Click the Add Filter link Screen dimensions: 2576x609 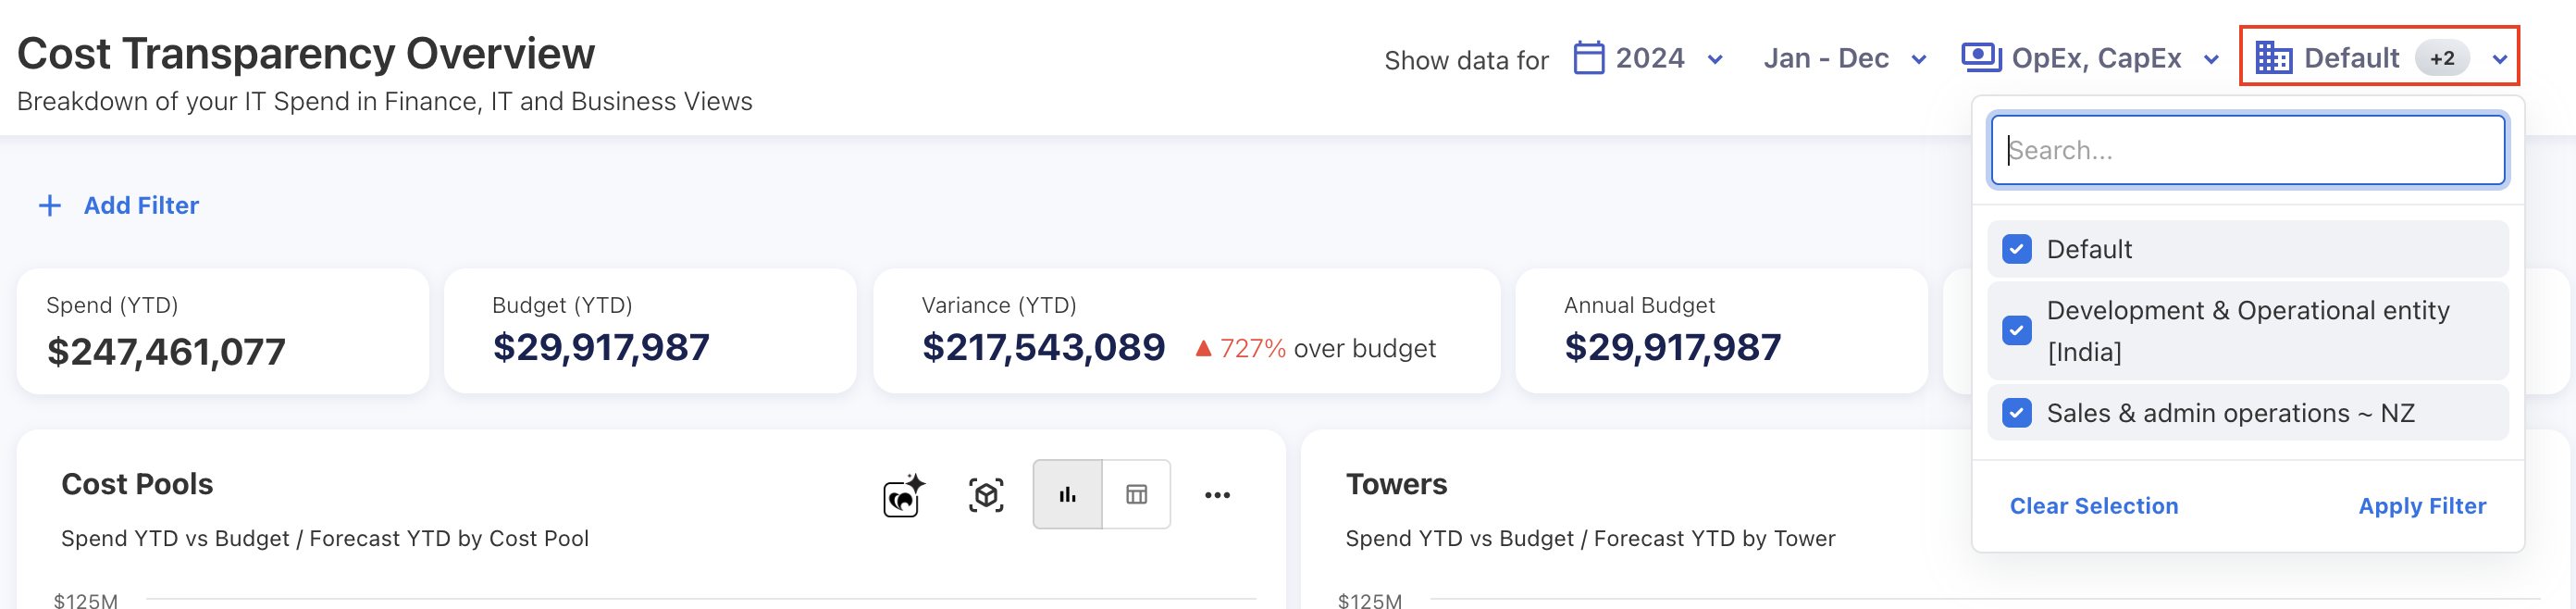(141, 206)
